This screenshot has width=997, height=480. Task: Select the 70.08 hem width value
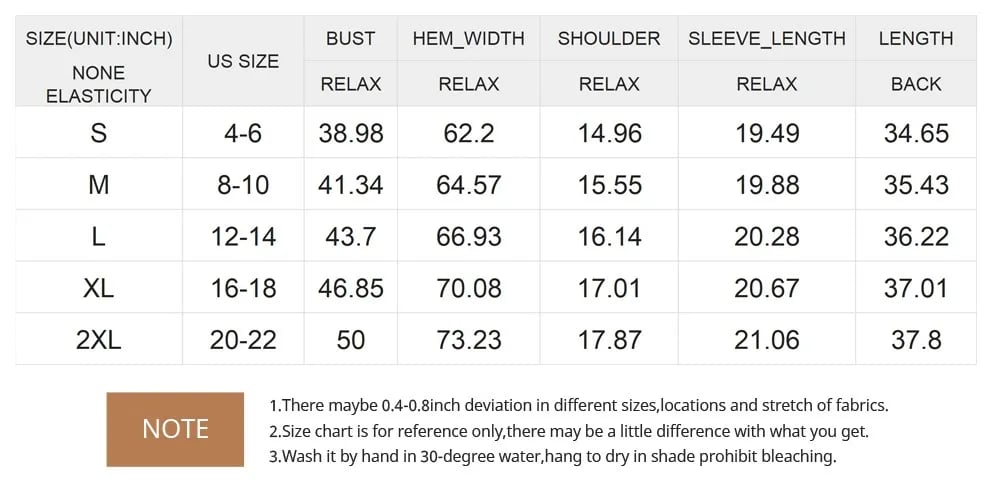[468, 288]
